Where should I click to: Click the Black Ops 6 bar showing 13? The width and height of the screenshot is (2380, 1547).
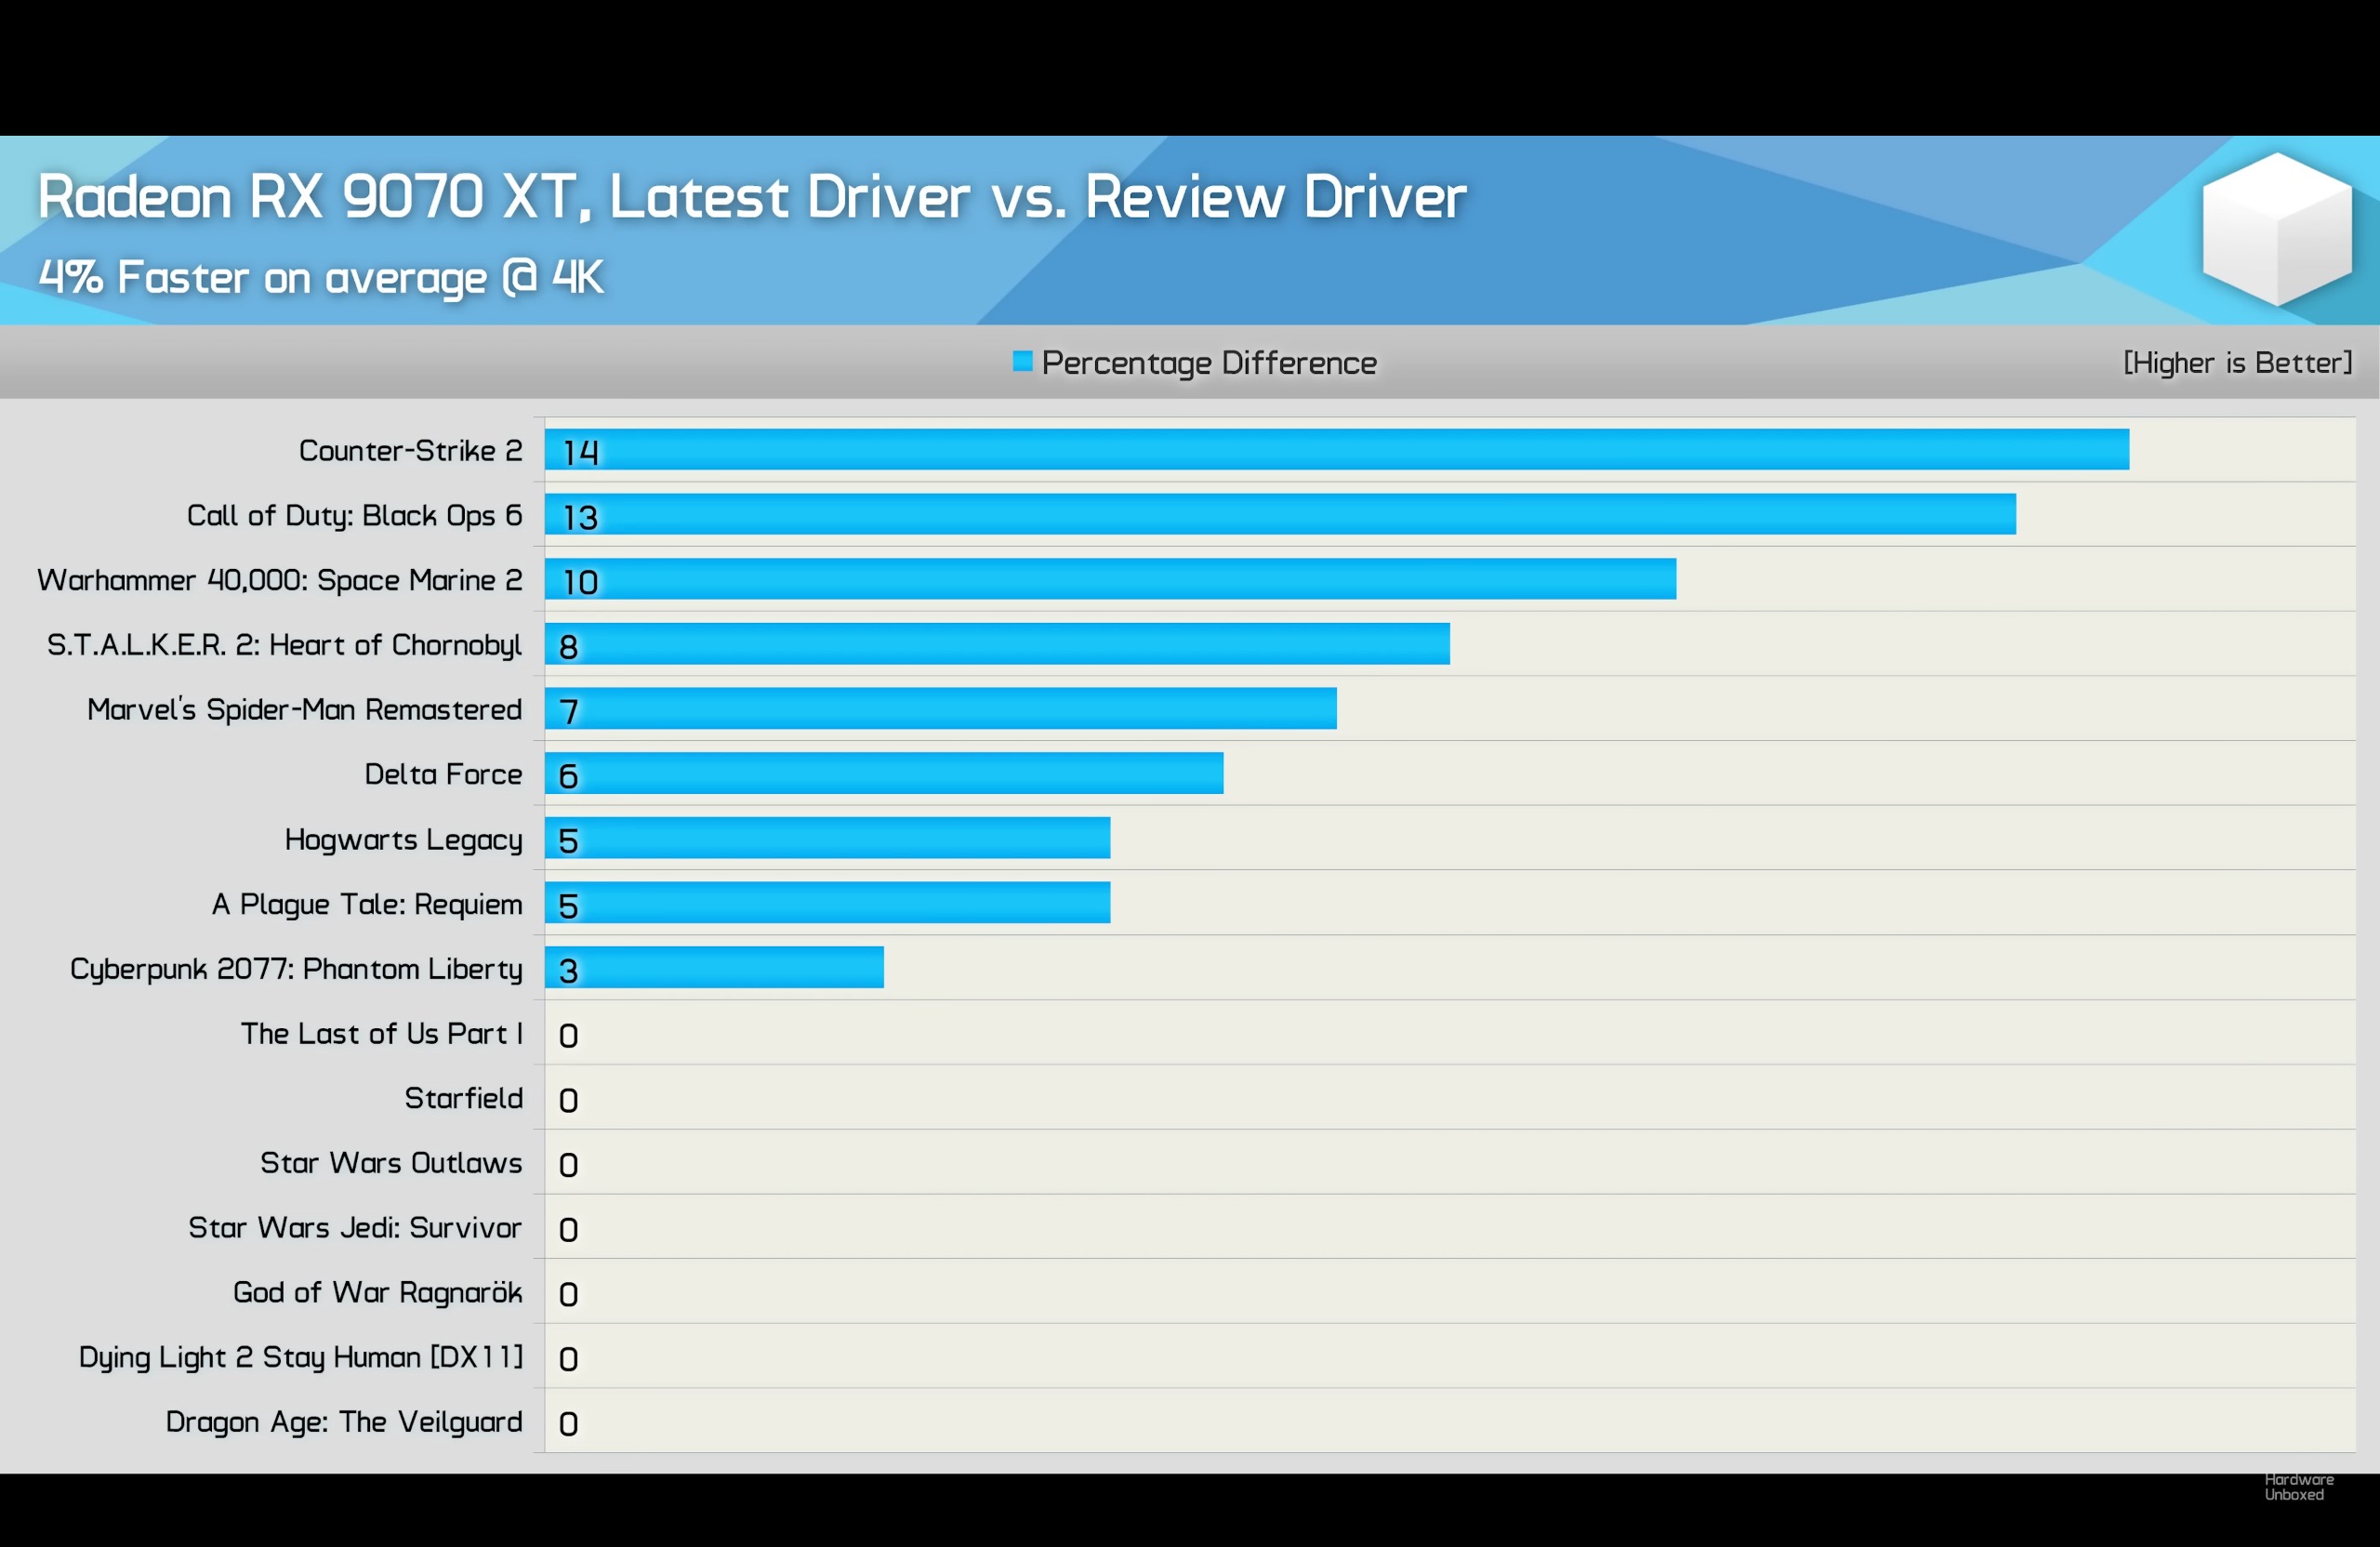[x=1280, y=514]
